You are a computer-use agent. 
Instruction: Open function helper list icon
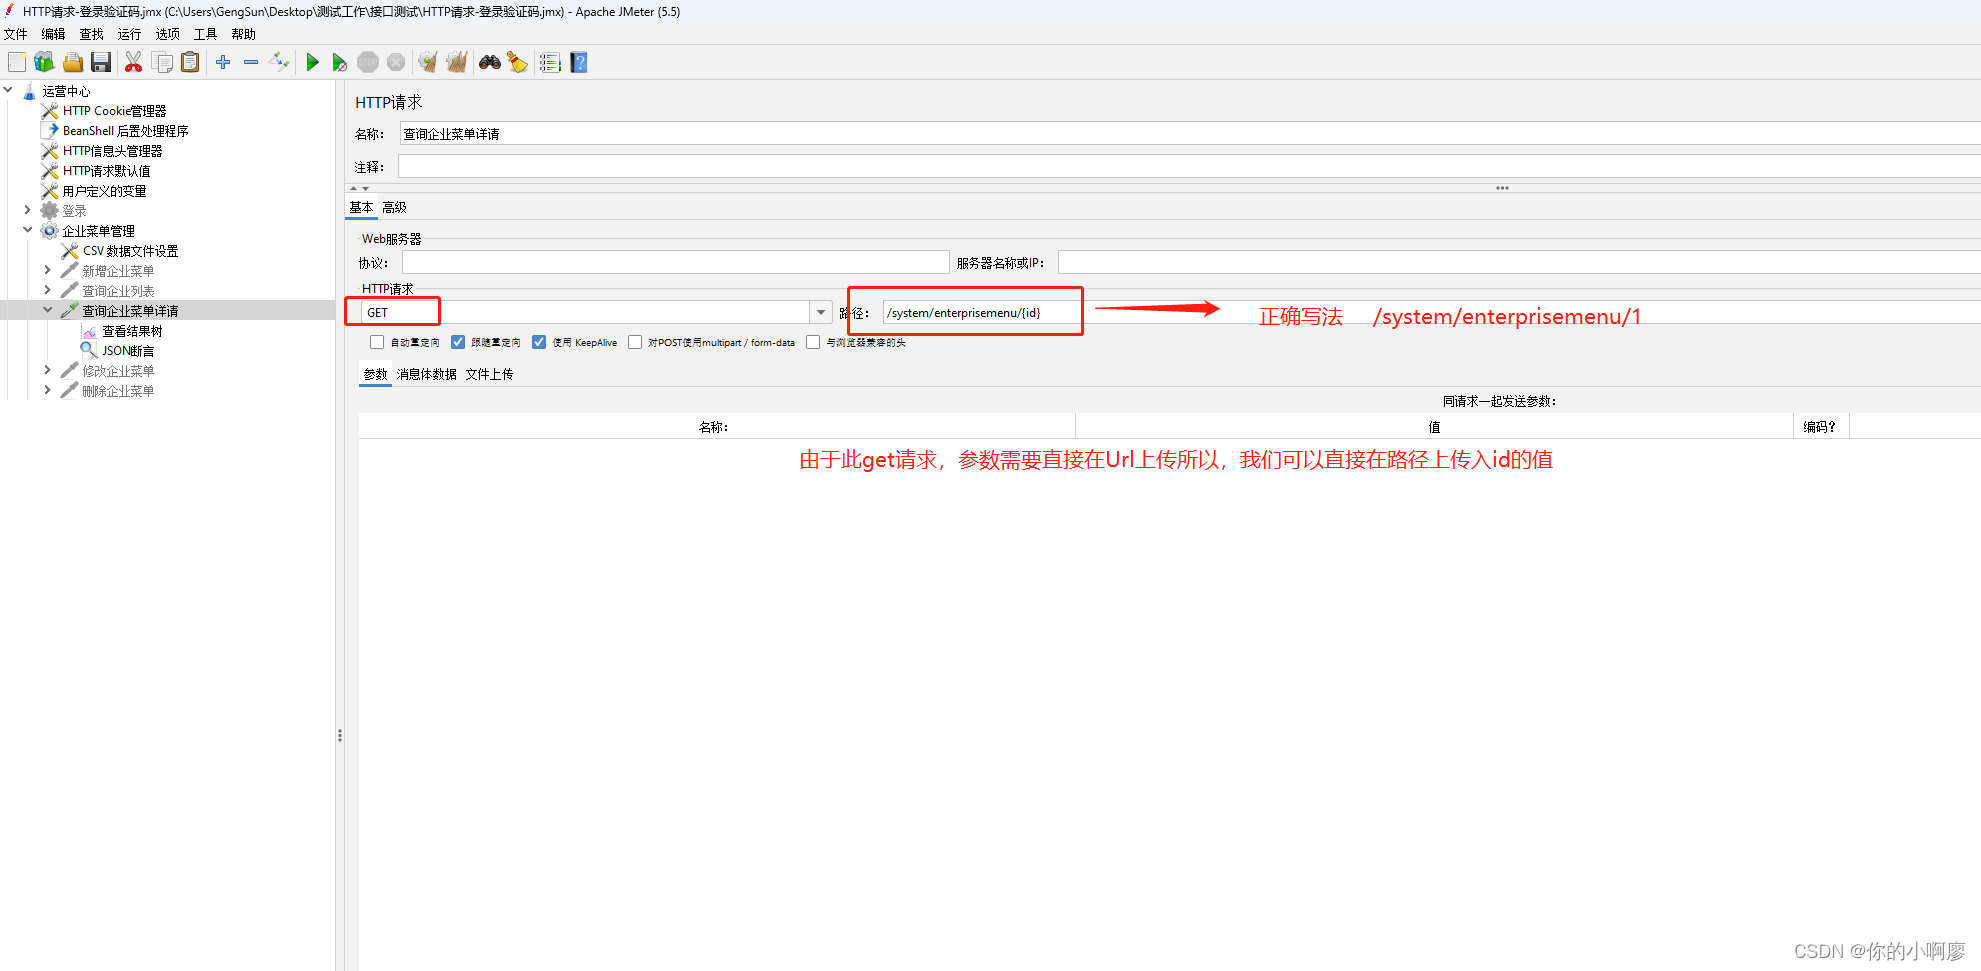[550, 62]
